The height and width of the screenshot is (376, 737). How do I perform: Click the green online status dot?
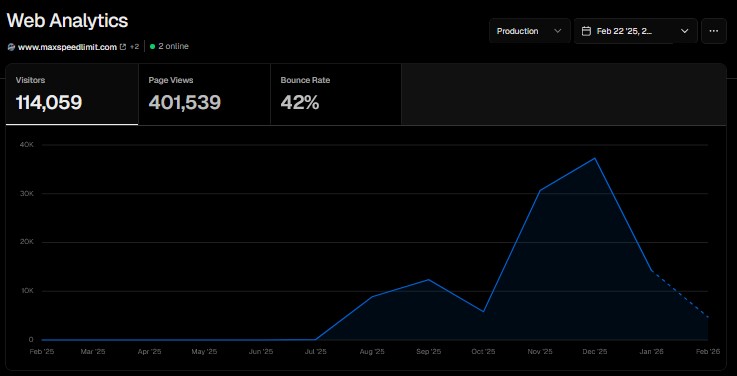pos(152,47)
